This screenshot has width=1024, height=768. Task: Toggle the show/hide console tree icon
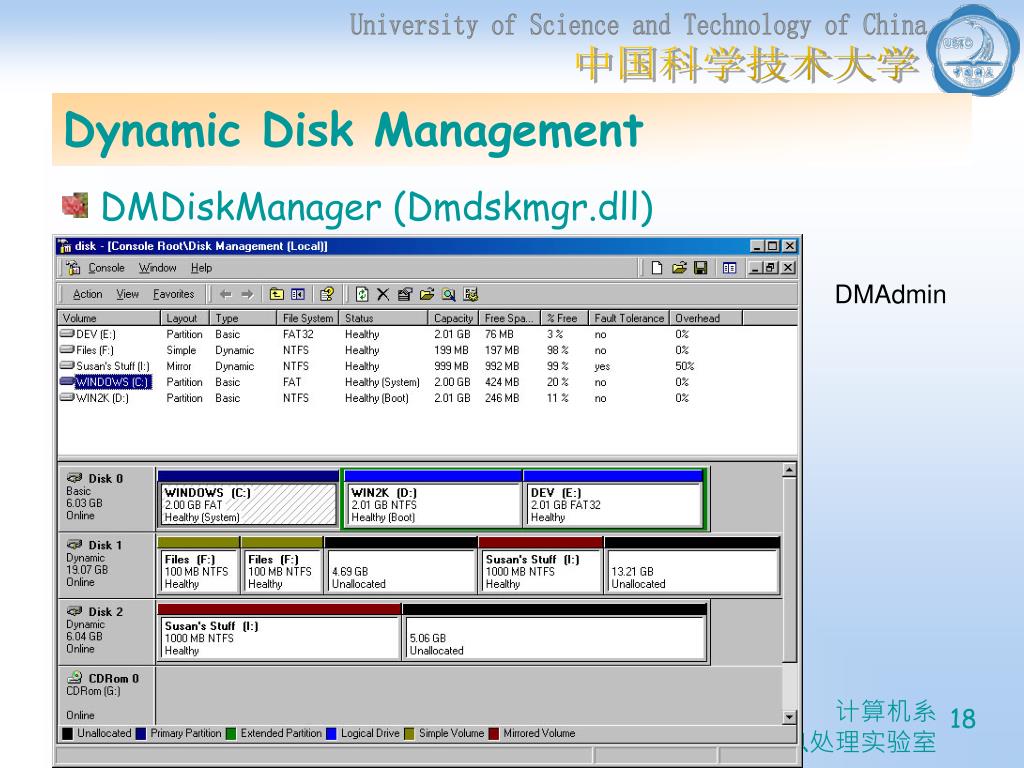pos(298,295)
